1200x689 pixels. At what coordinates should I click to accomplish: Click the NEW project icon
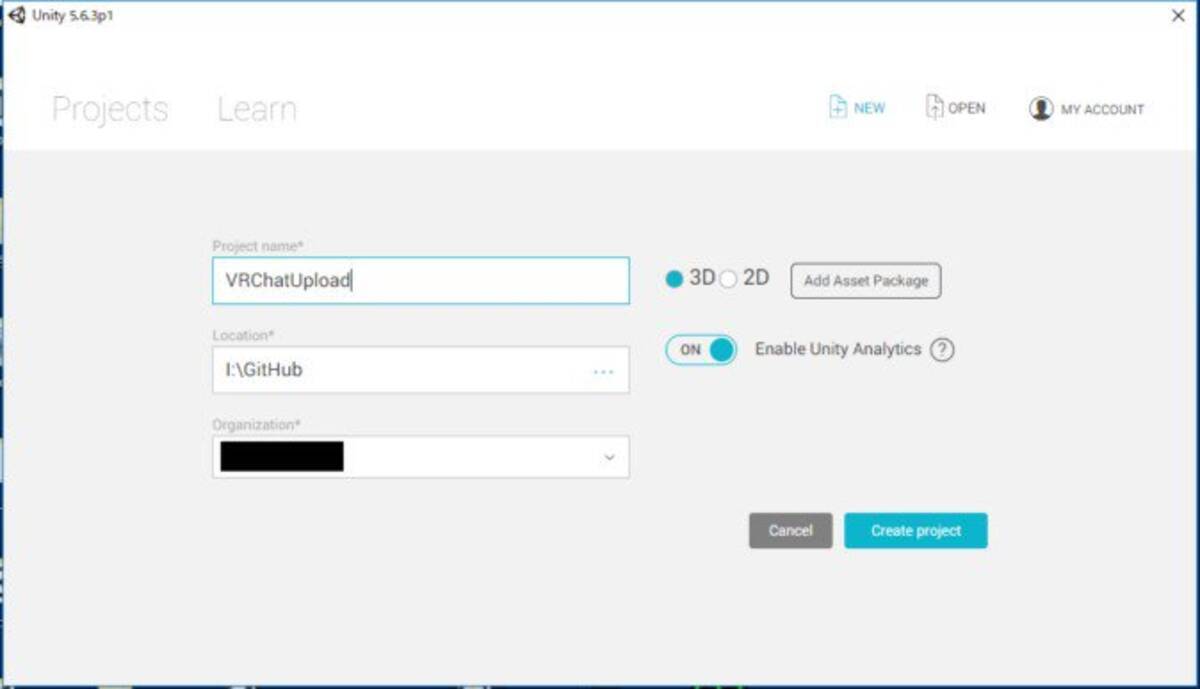coord(838,108)
